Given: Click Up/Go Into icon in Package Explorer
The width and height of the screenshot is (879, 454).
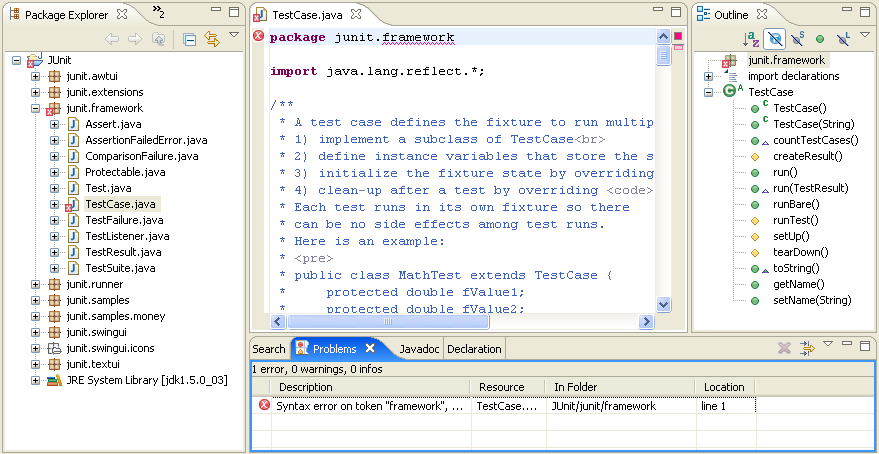Looking at the screenshot, I should click(x=159, y=39).
